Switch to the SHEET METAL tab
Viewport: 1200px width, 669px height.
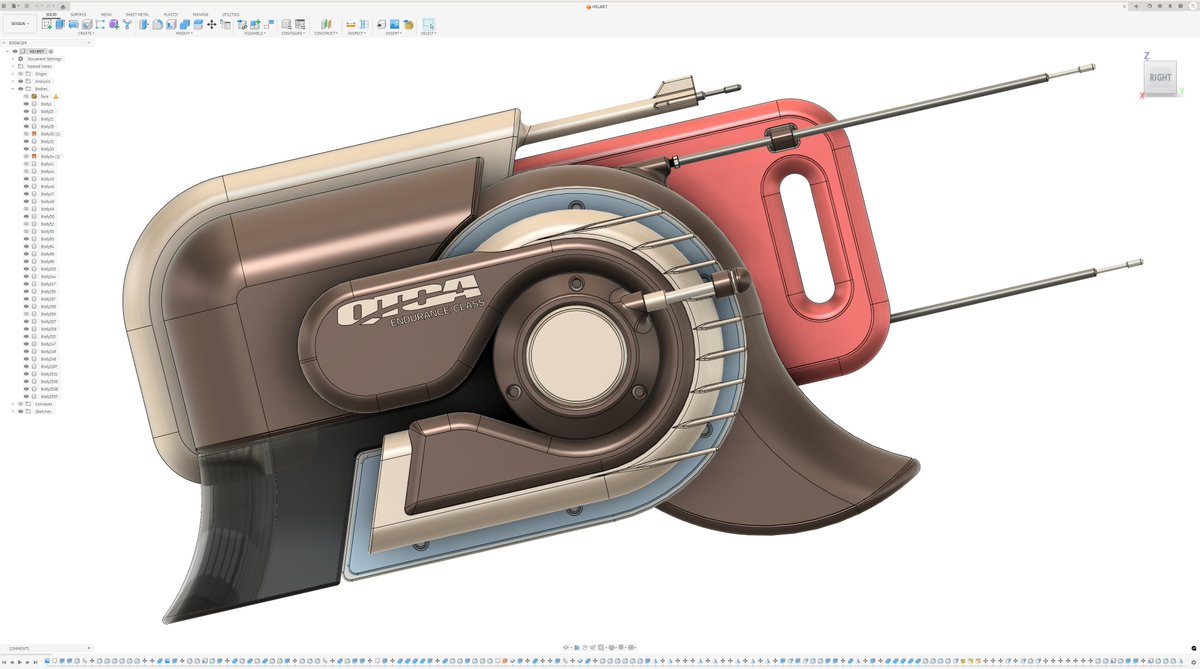tap(137, 14)
